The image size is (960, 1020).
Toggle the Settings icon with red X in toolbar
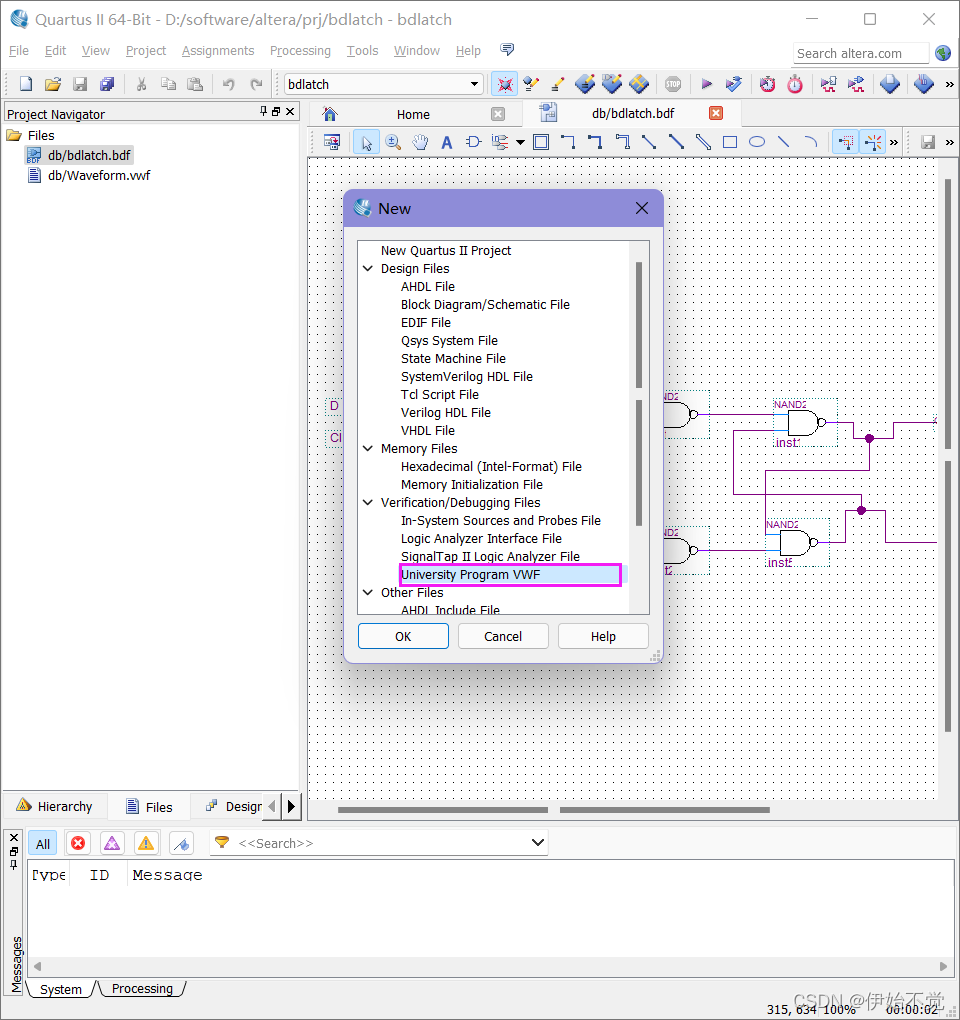coord(504,84)
